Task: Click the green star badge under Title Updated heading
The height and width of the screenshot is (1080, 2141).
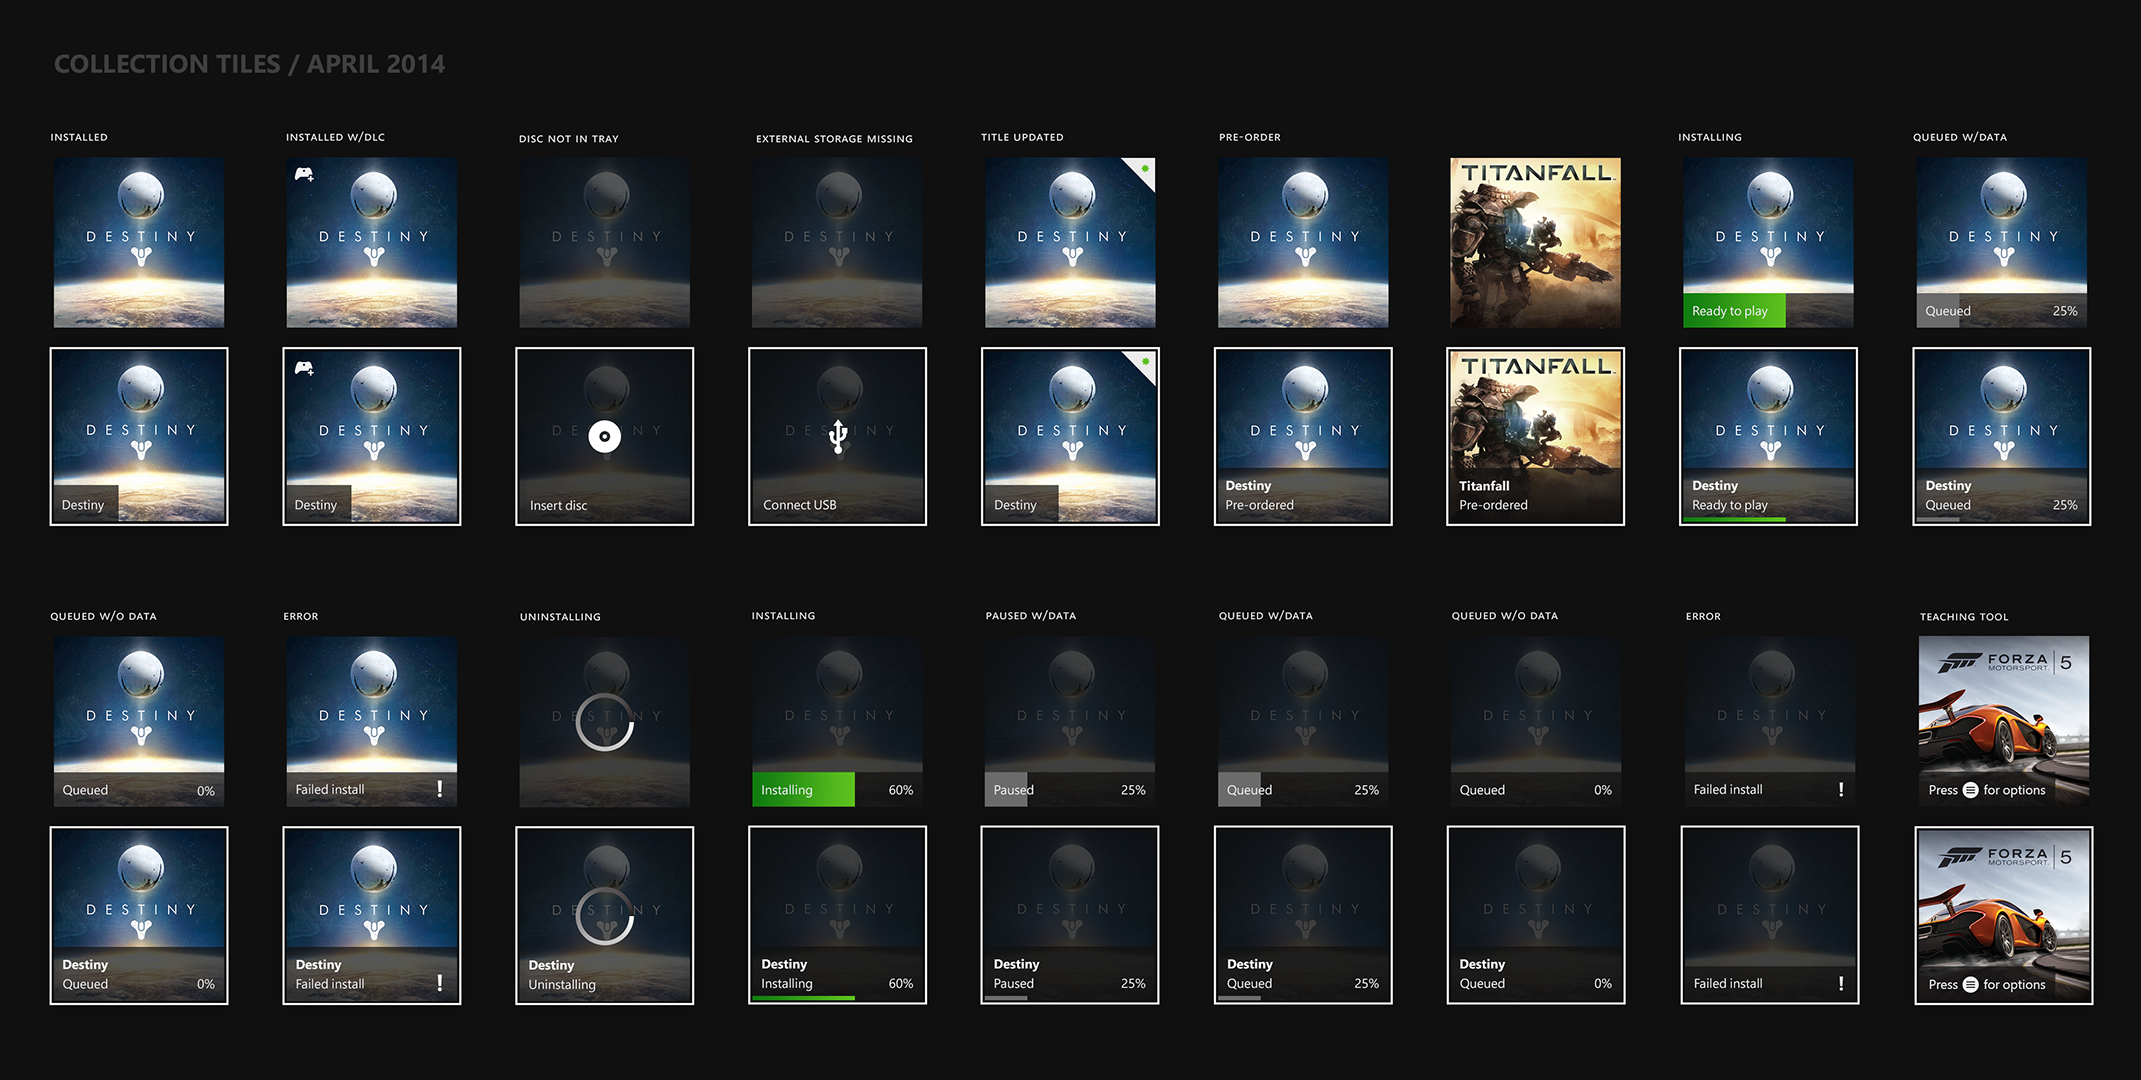Action: pyautogui.click(x=1144, y=169)
